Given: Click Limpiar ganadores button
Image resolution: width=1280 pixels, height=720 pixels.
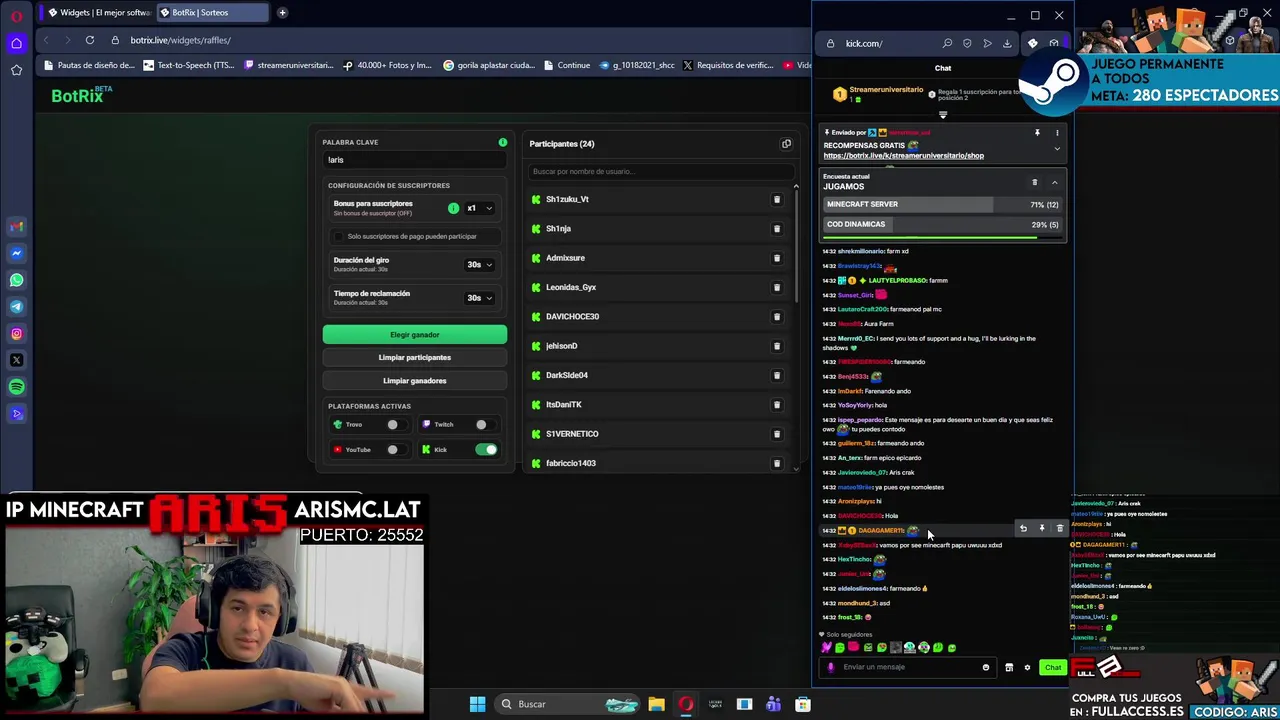Looking at the screenshot, I should tap(415, 381).
